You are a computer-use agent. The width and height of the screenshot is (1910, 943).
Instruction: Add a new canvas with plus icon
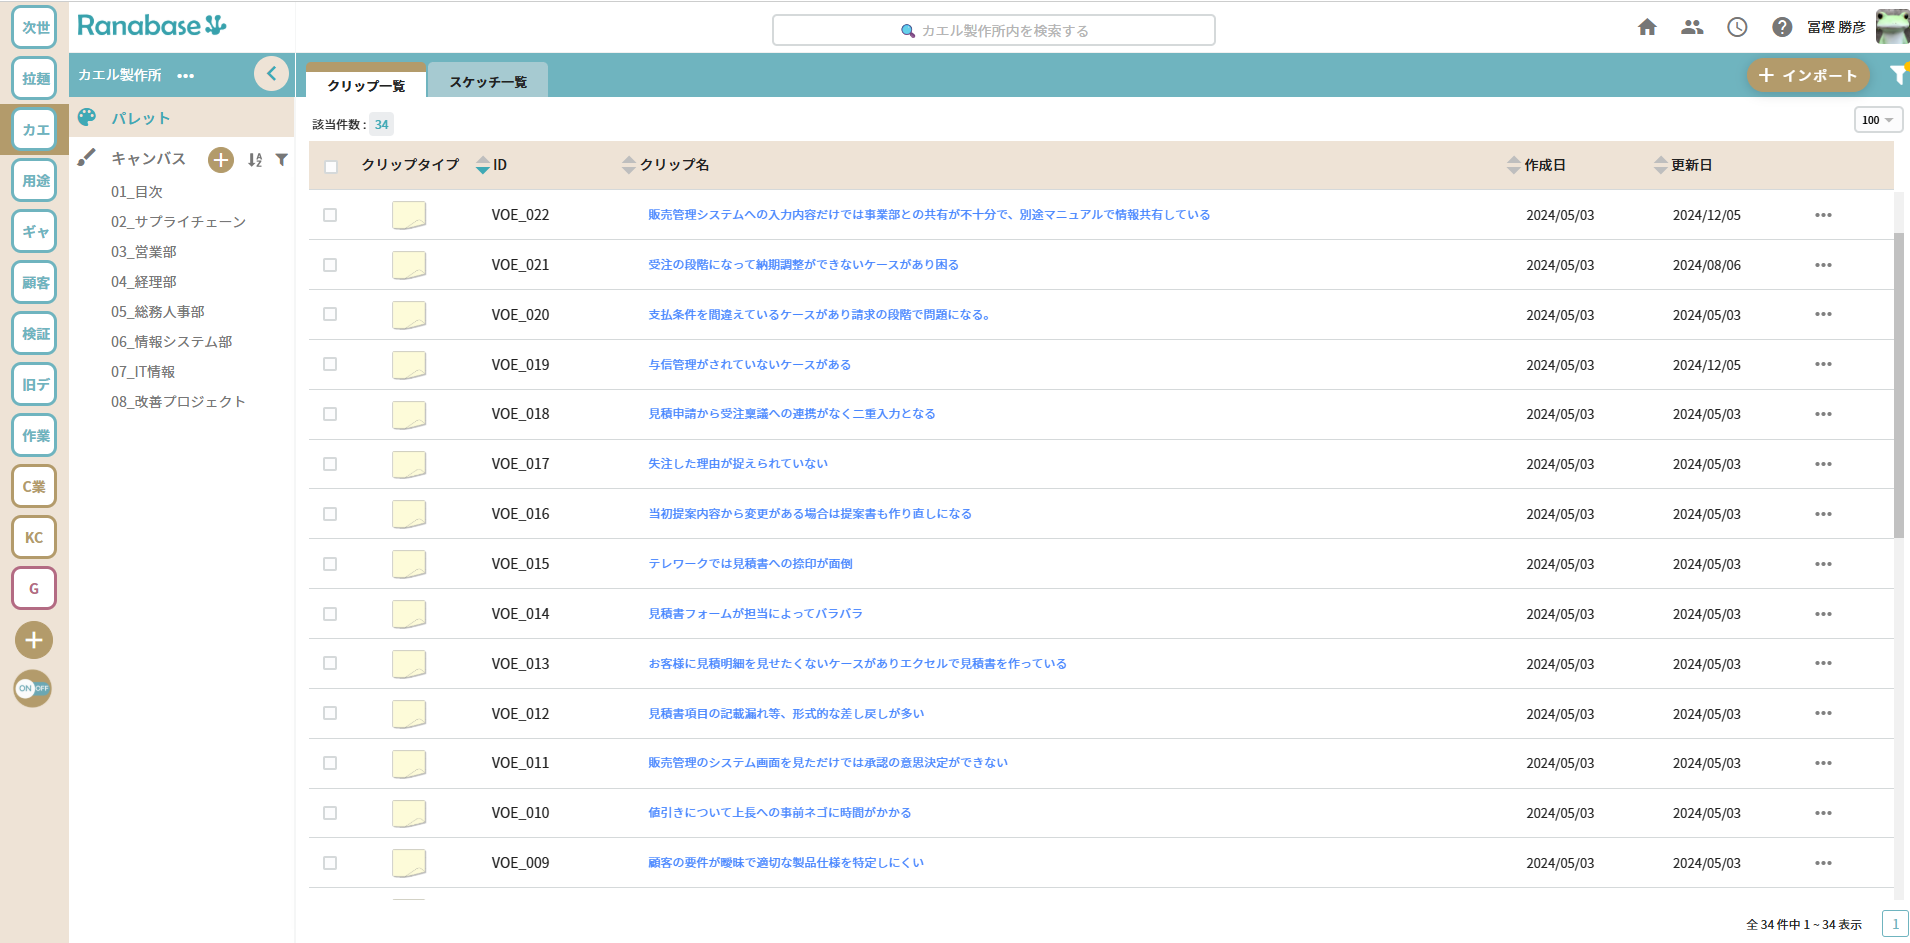pyautogui.click(x=220, y=159)
